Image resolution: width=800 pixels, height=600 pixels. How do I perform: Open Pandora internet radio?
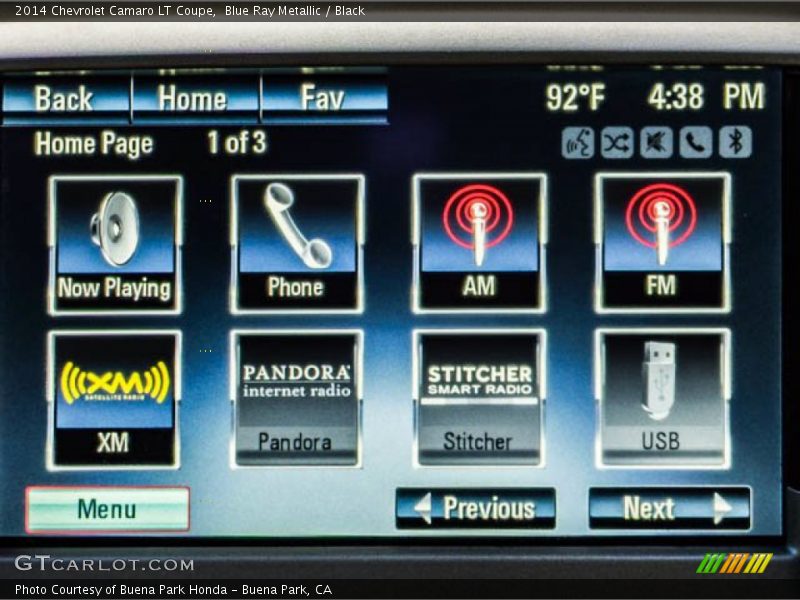[297, 400]
